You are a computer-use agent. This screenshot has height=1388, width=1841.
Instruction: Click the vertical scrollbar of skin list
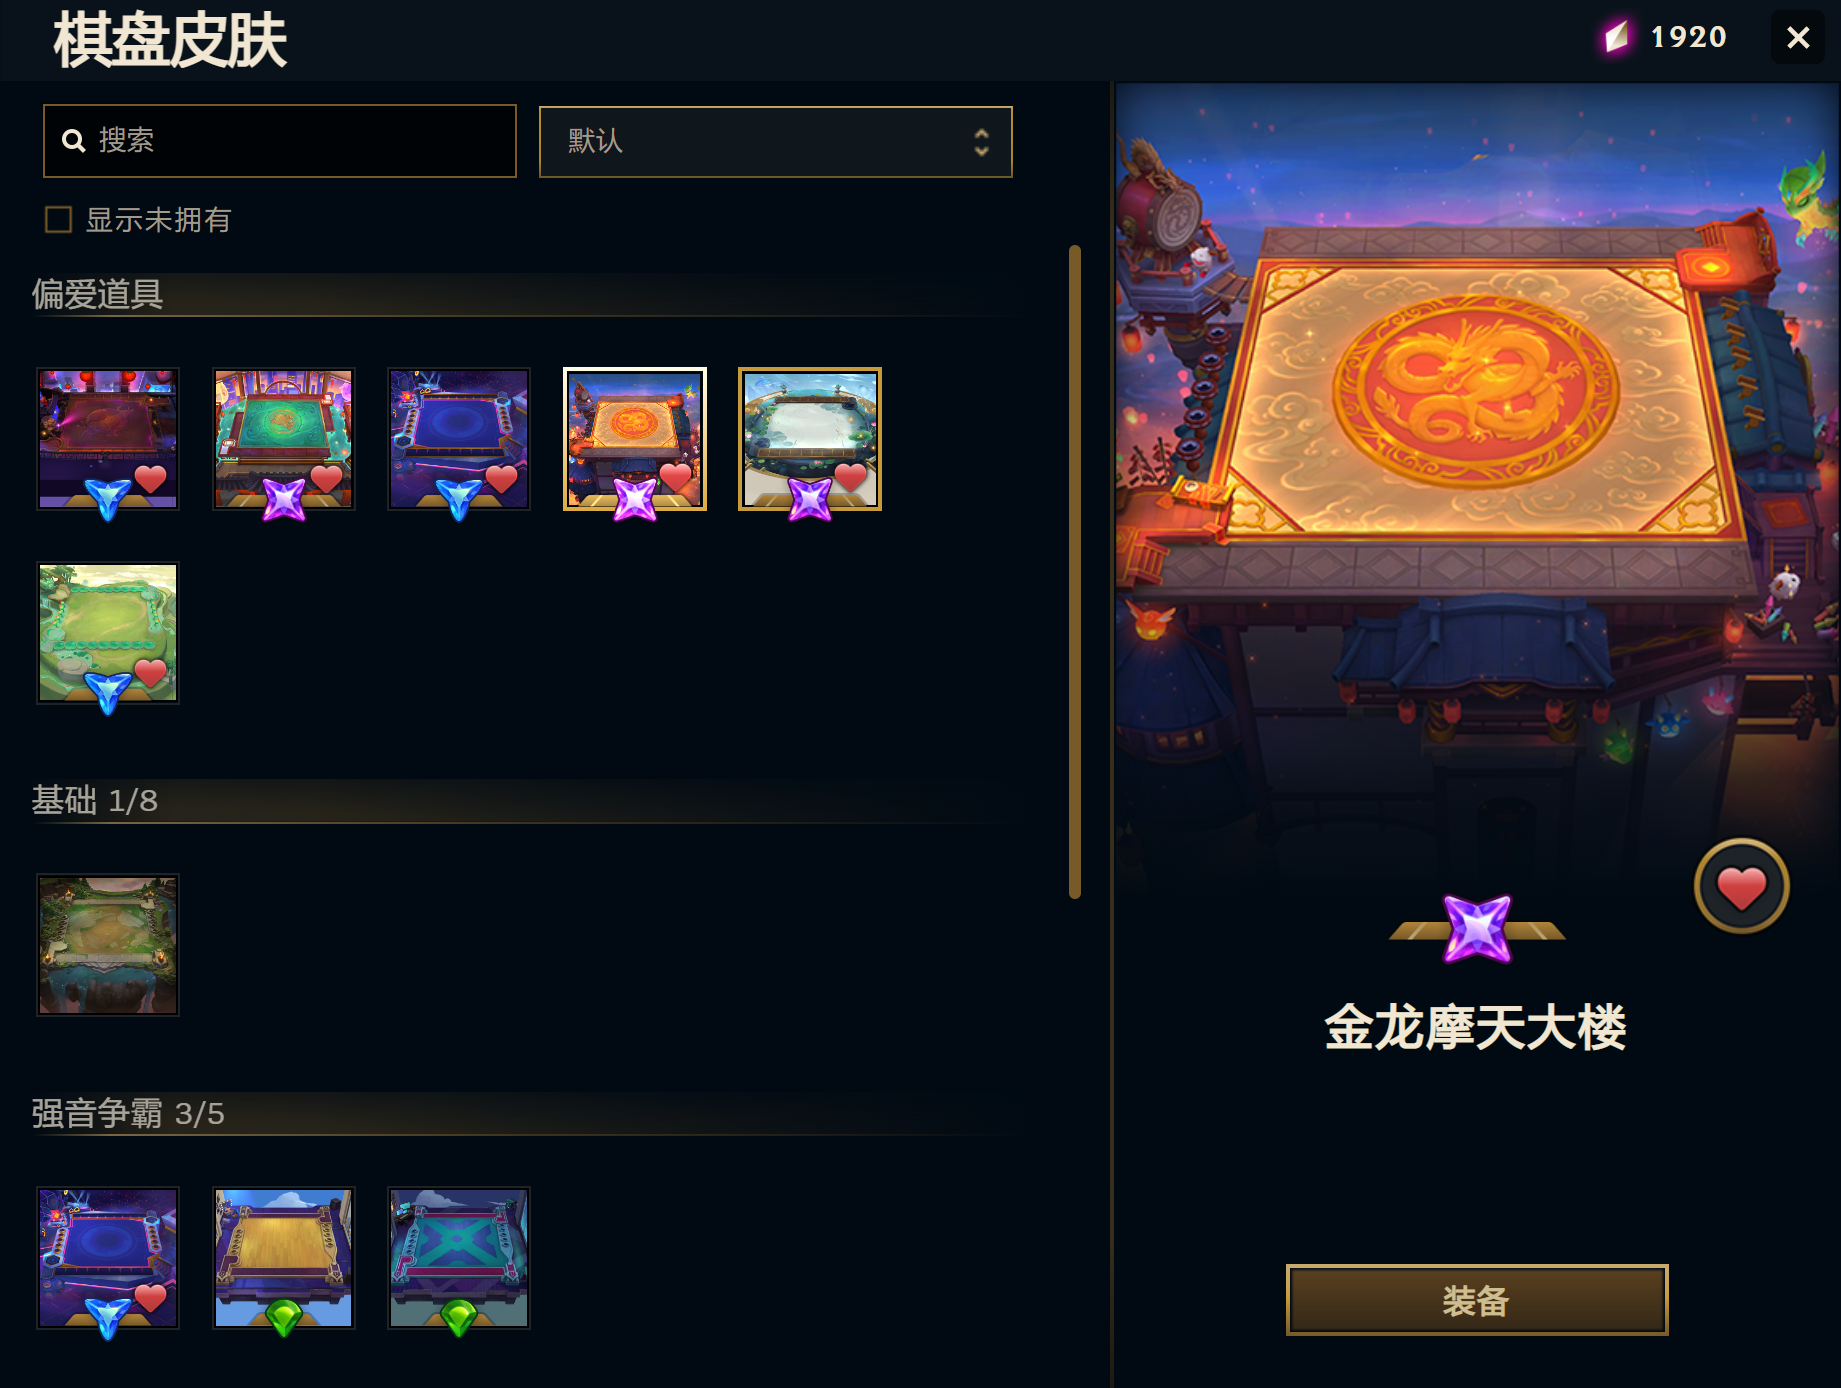click(x=1075, y=572)
